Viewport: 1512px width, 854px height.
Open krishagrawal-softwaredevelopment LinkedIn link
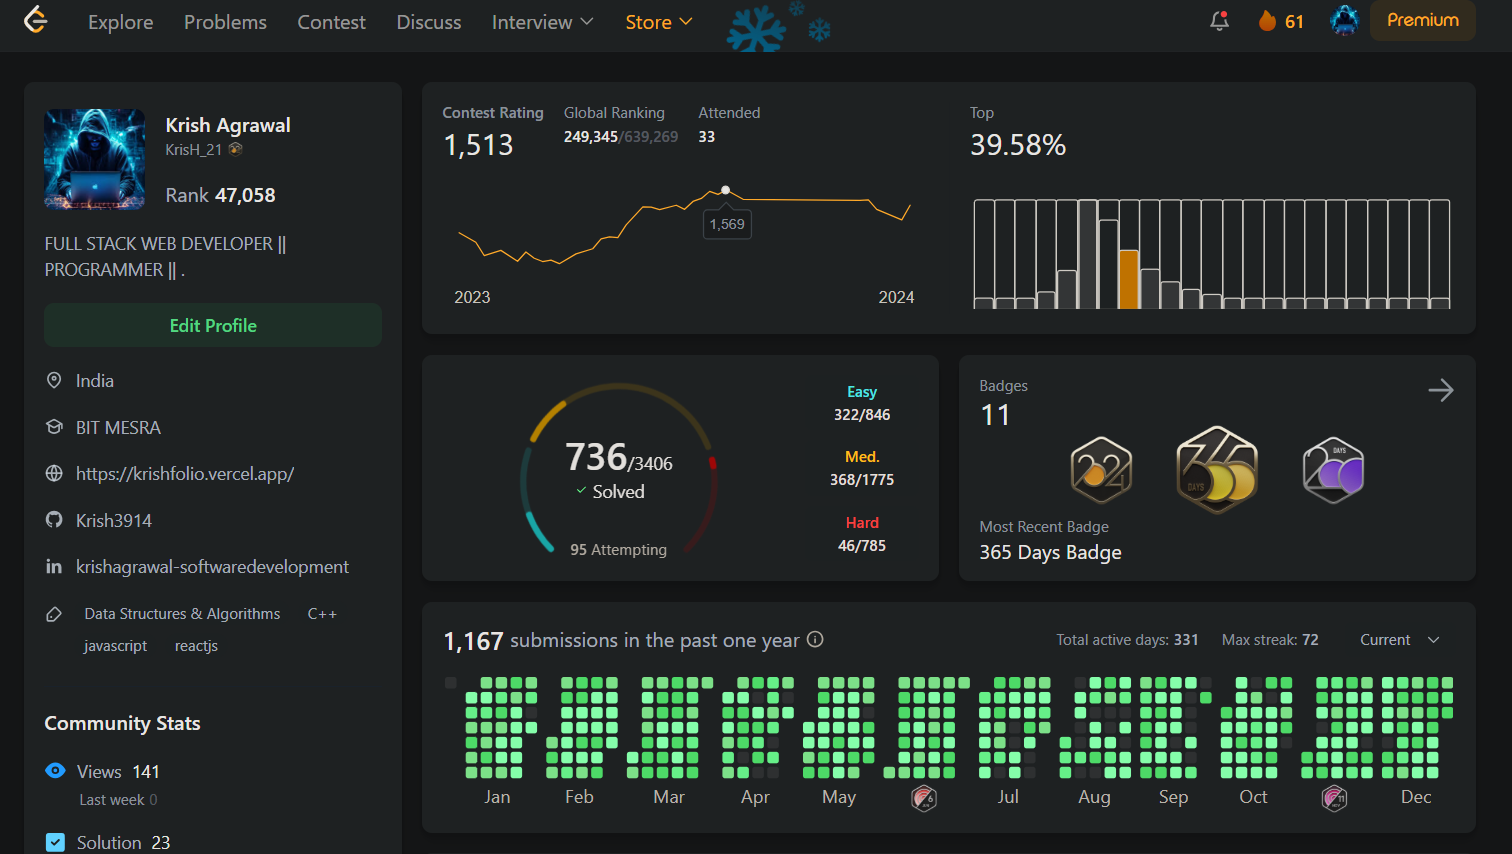[x=212, y=567]
